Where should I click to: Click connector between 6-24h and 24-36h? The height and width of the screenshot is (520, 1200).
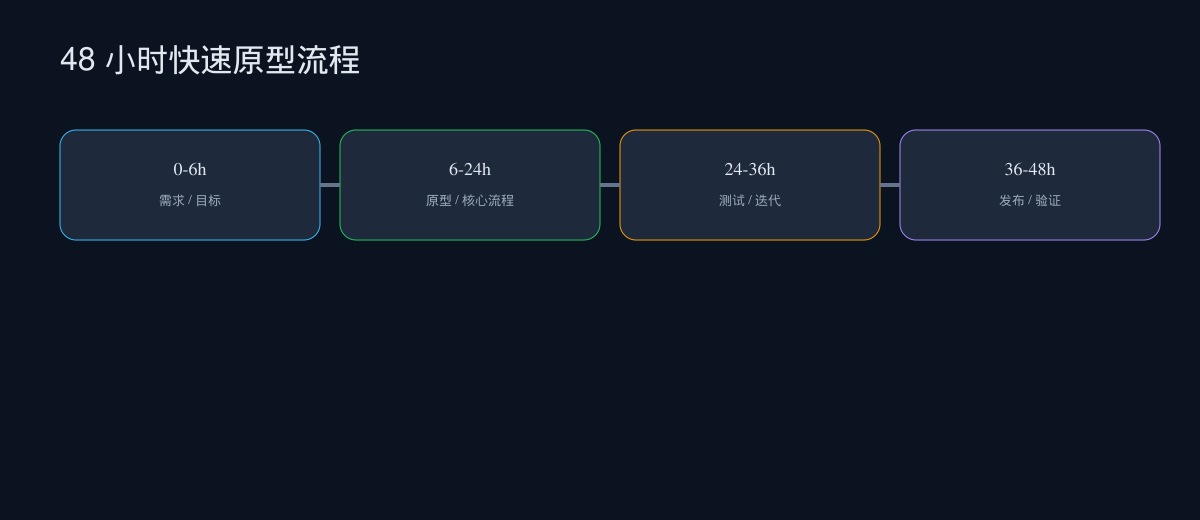pos(610,185)
